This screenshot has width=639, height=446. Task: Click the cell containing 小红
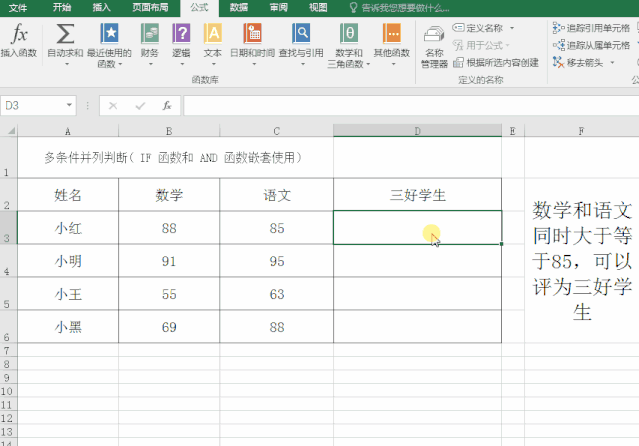68,228
